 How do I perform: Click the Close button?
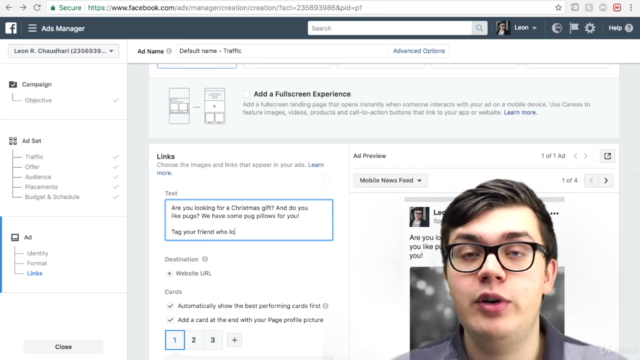(63, 347)
